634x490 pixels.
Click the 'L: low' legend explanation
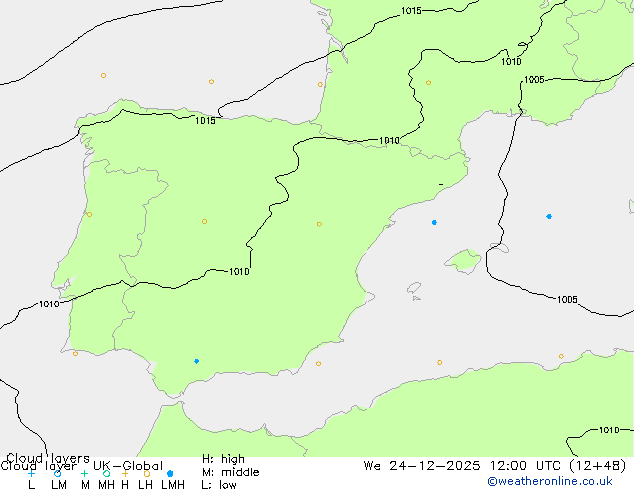(x=219, y=485)
